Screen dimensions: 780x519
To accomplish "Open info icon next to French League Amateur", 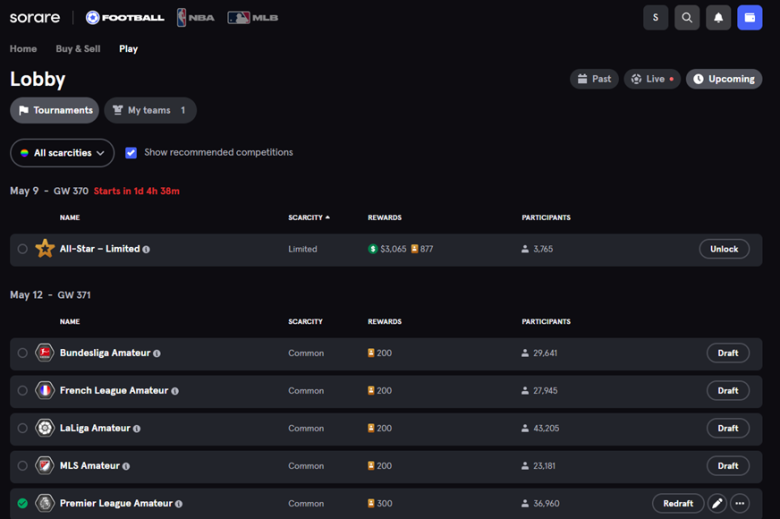I will point(175,391).
